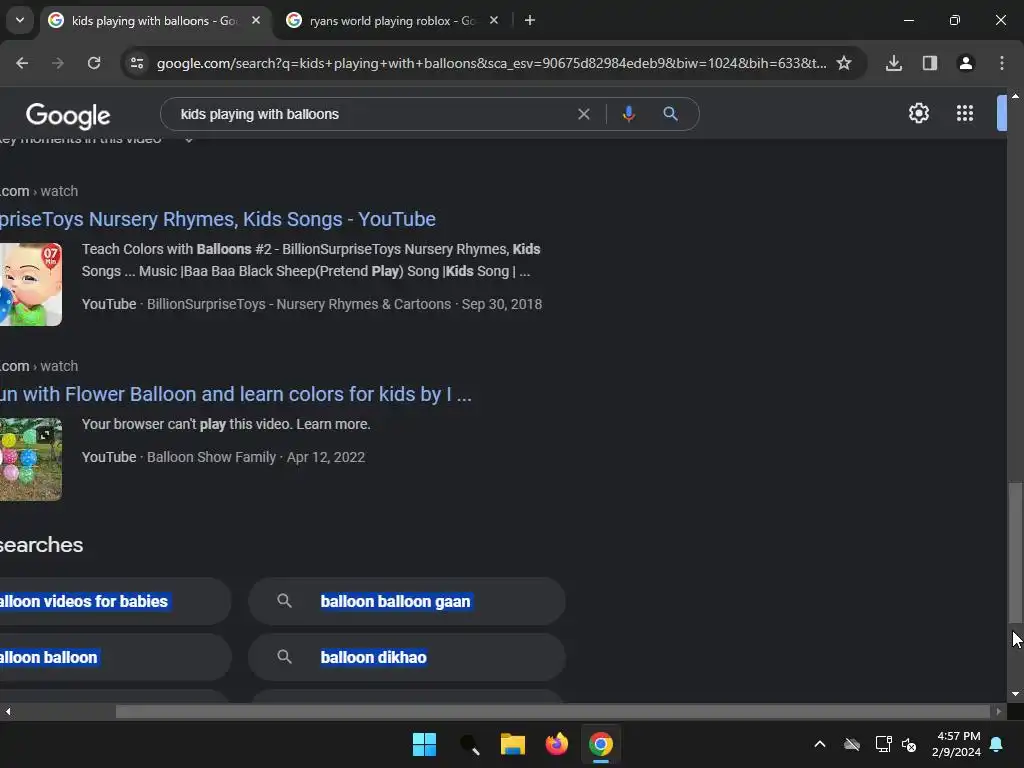Search balloon dikhao suggestion
1024x768 pixels.
click(x=406, y=658)
